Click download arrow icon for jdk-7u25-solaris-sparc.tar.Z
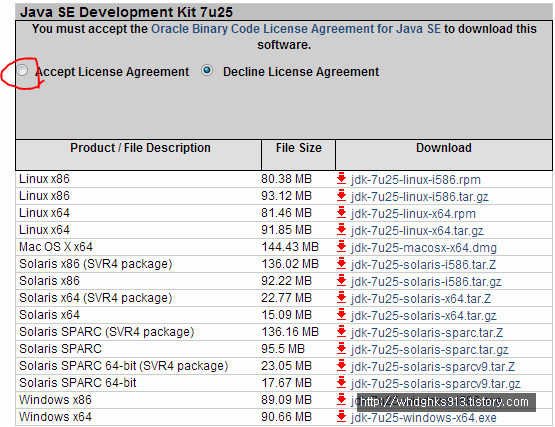555x427 pixels. [341, 331]
